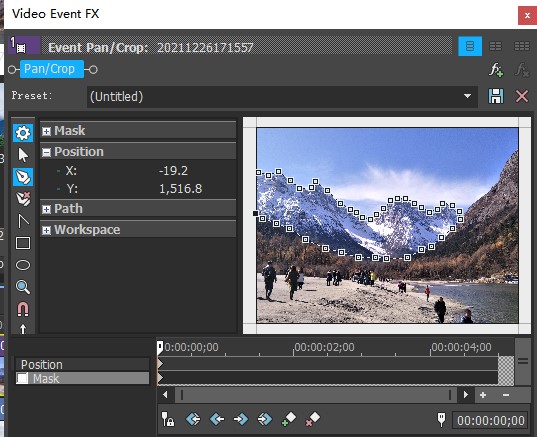Image resolution: width=537 pixels, height=437 pixels.
Task: Select the Pan/Crop plugin chain tab
Action: (52, 69)
